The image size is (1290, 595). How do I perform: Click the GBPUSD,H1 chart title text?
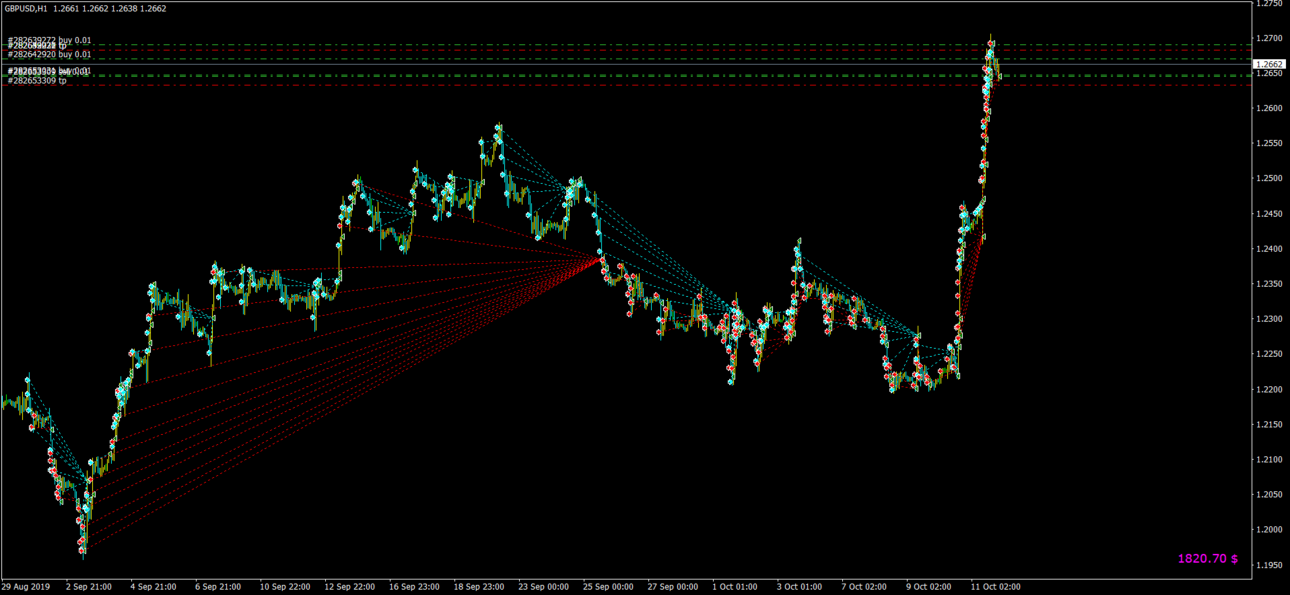click(27, 8)
